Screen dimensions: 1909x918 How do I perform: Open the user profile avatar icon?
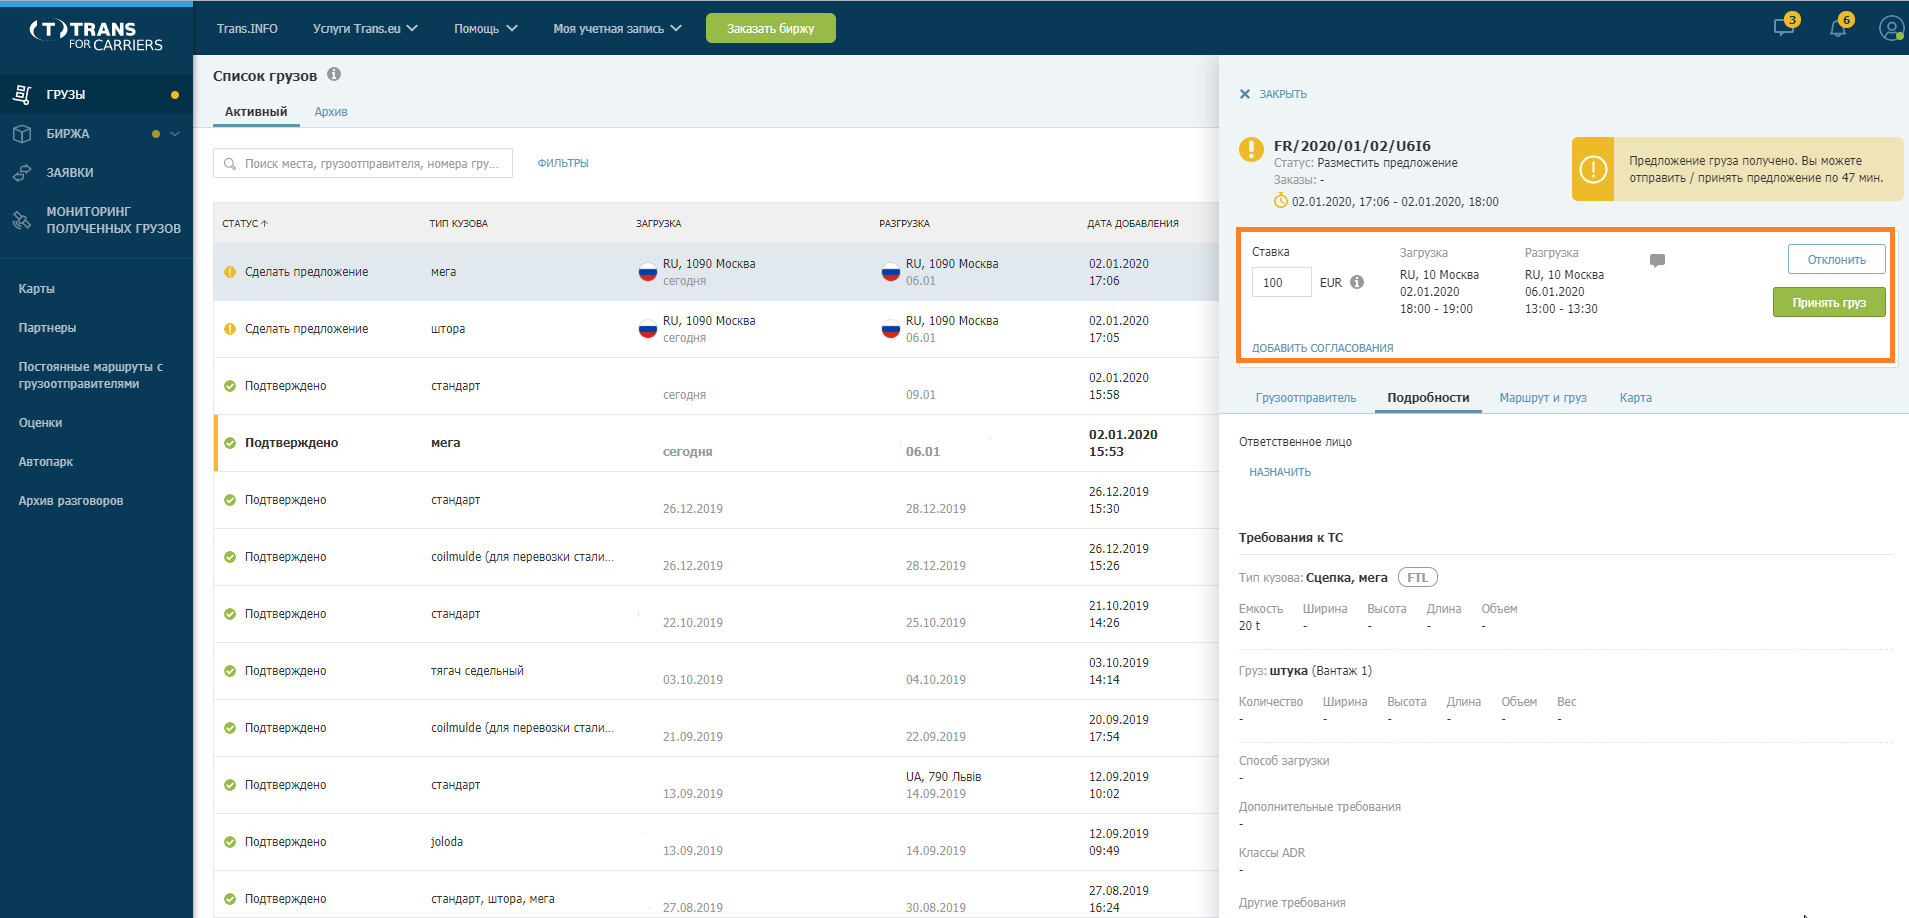pos(1891,28)
